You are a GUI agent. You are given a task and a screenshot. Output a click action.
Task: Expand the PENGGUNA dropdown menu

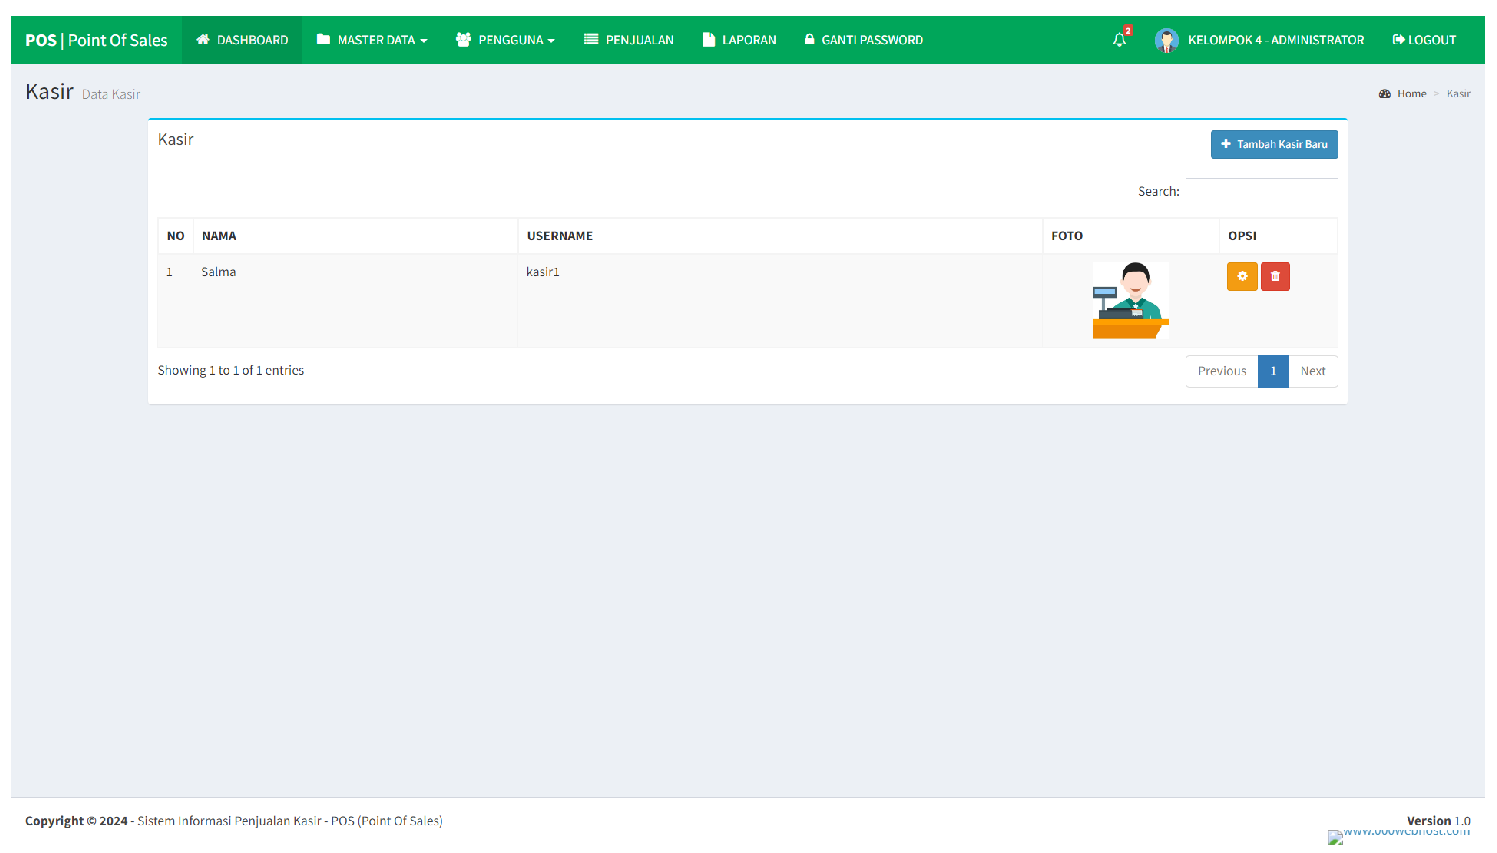(506, 39)
